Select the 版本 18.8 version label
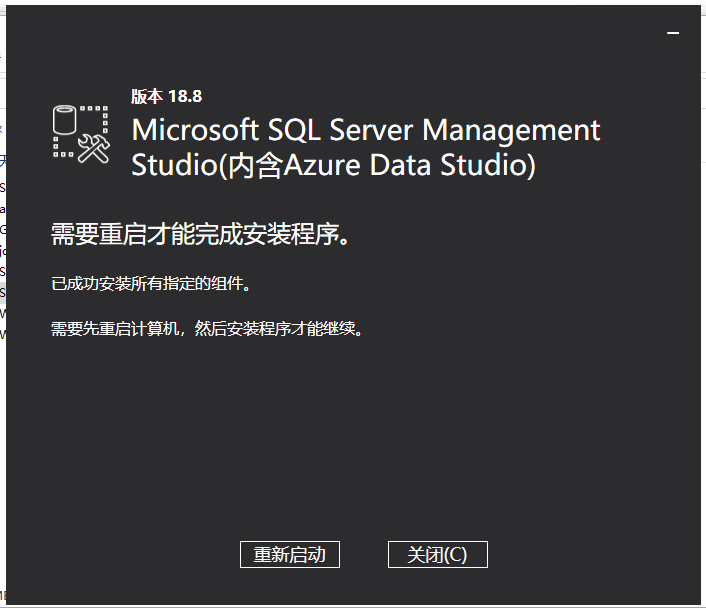The image size is (706, 608). (167, 96)
